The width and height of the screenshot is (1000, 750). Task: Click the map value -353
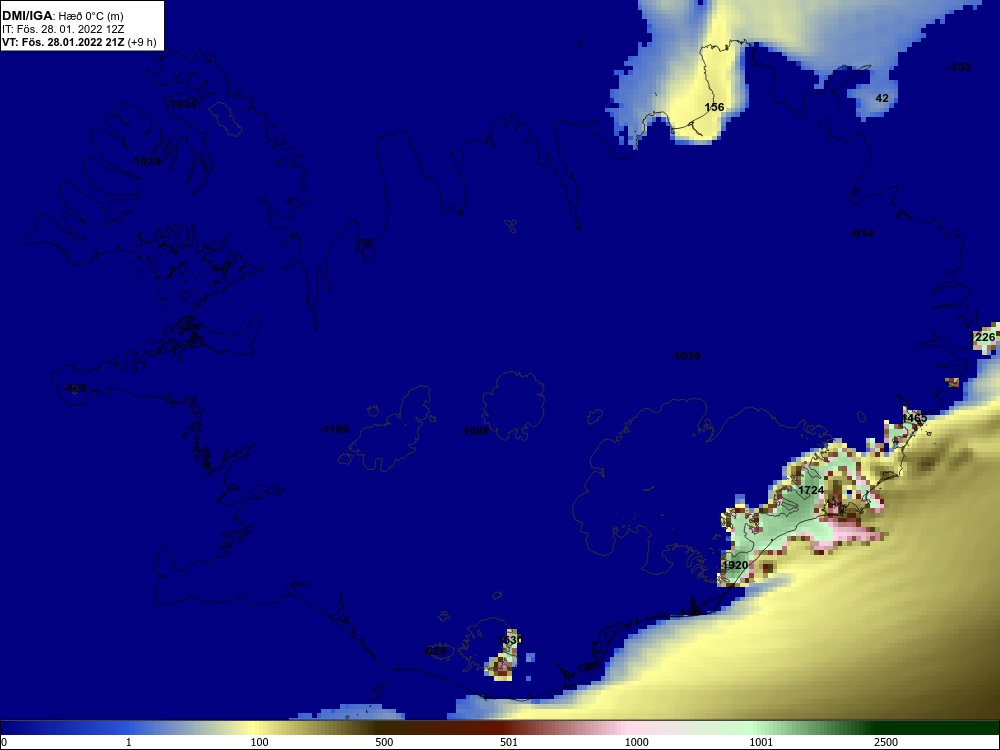pos(959,67)
